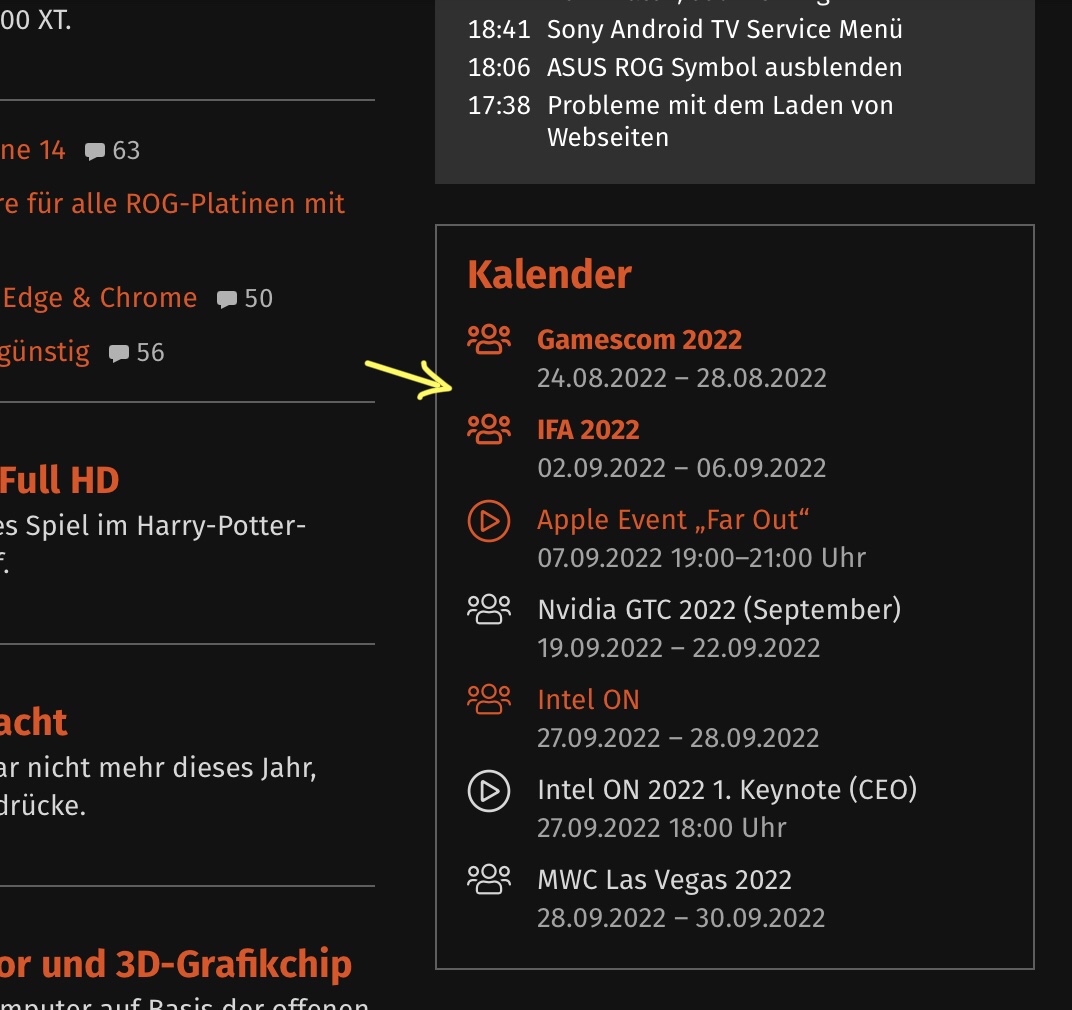This screenshot has height=1010, width=1072.
Task: Click teaser text about Spiel im Harry-Potter
Action: click(x=152, y=544)
